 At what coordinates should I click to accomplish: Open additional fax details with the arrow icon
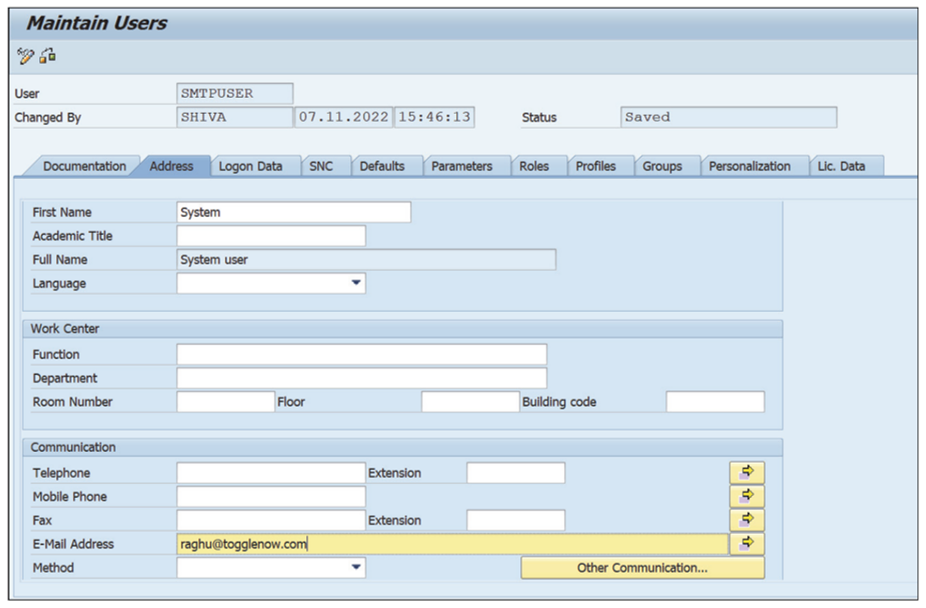click(747, 520)
